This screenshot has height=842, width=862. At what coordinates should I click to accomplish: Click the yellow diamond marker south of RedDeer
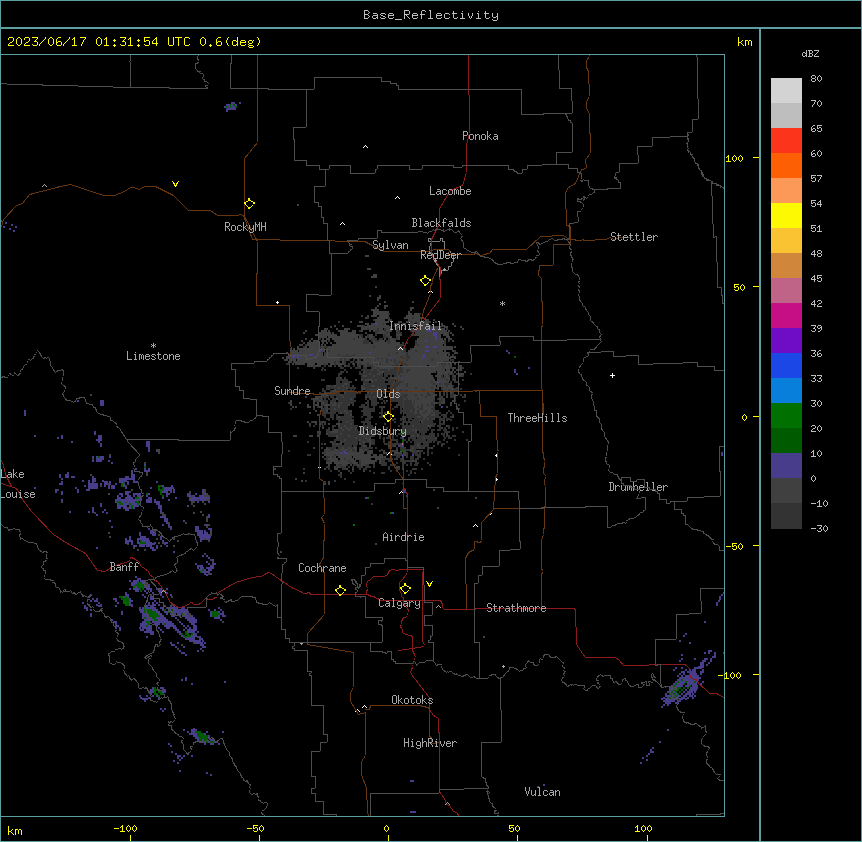coord(425,281)
